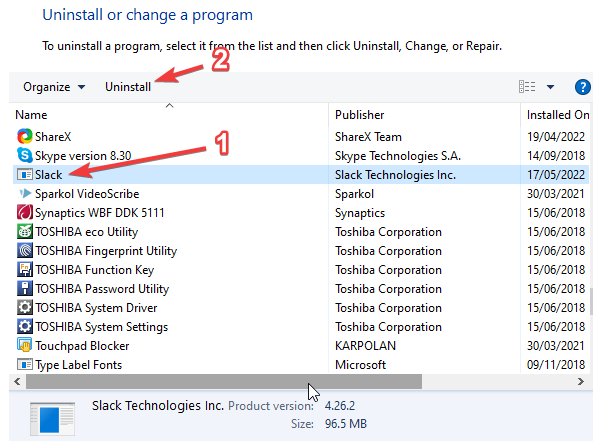Select the Synaptics WBF DDK icon

[25, 212]
